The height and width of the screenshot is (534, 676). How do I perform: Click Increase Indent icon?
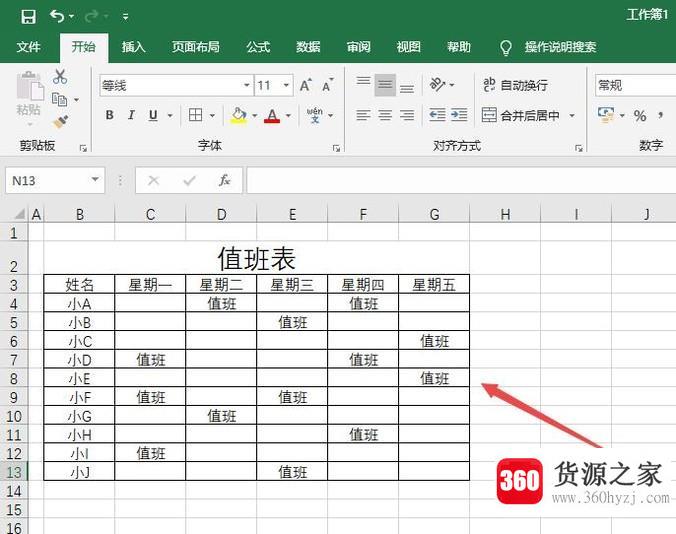click(459, 115)
